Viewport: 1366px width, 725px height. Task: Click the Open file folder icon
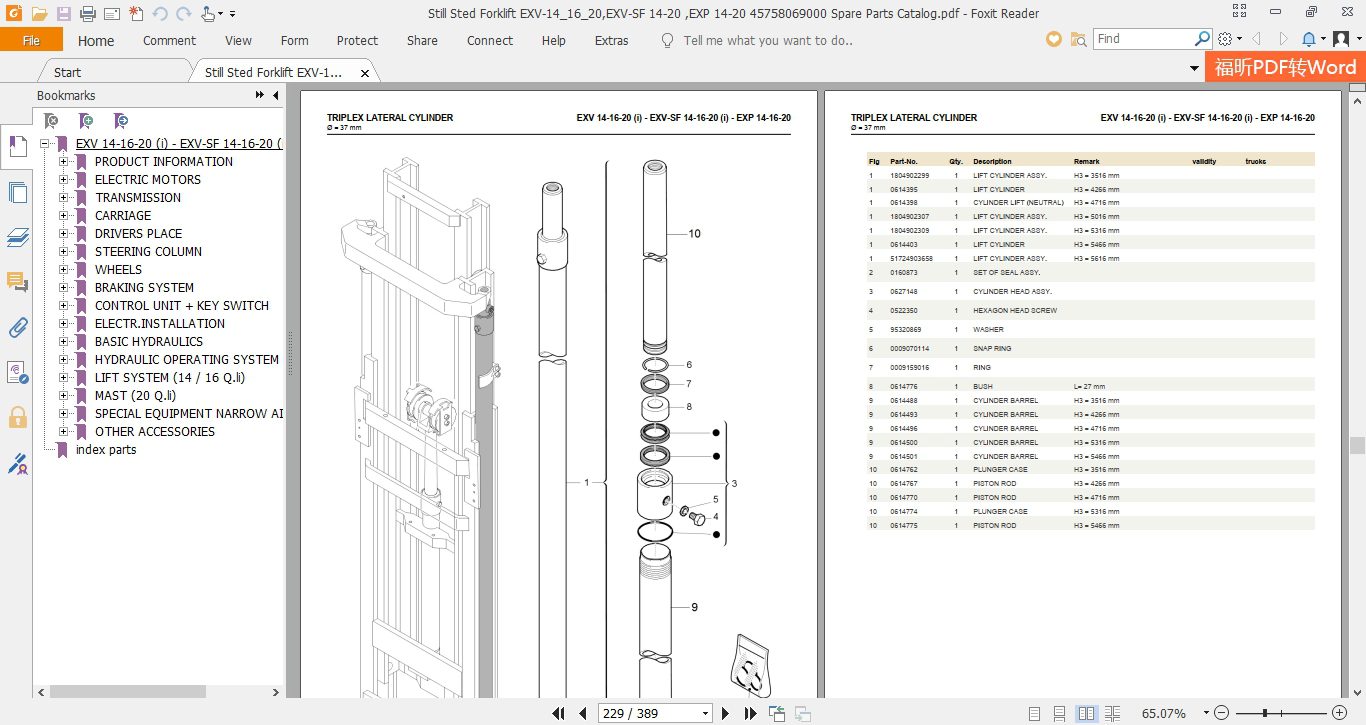tap(39, 14)
